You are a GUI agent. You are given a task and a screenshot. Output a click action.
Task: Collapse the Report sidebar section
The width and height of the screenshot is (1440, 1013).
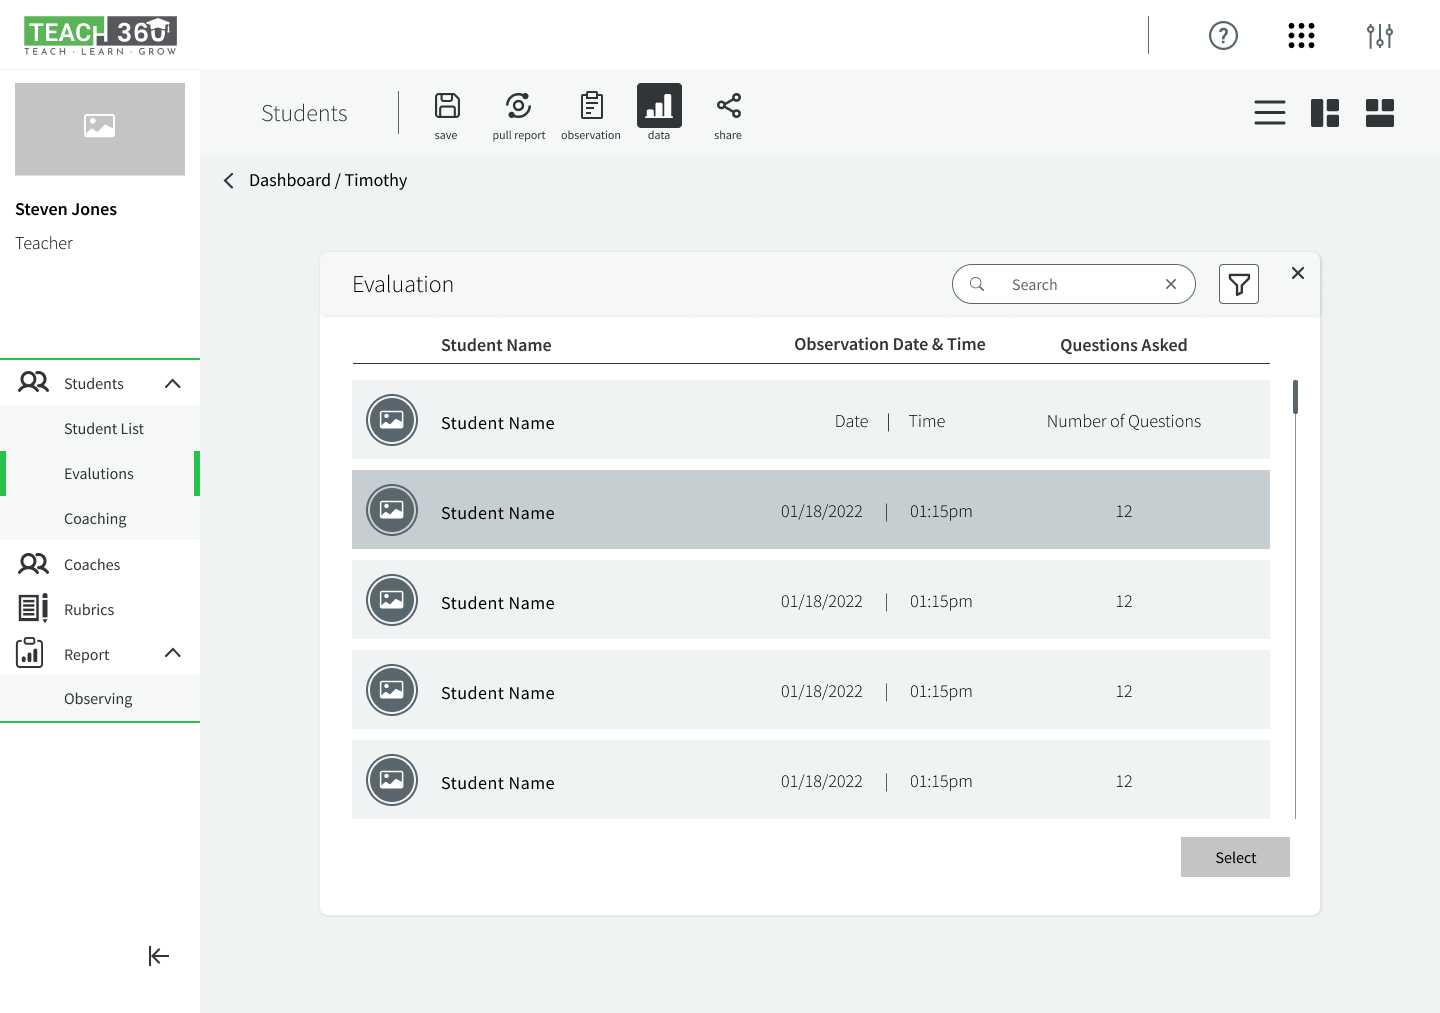[x=173, y=653]
